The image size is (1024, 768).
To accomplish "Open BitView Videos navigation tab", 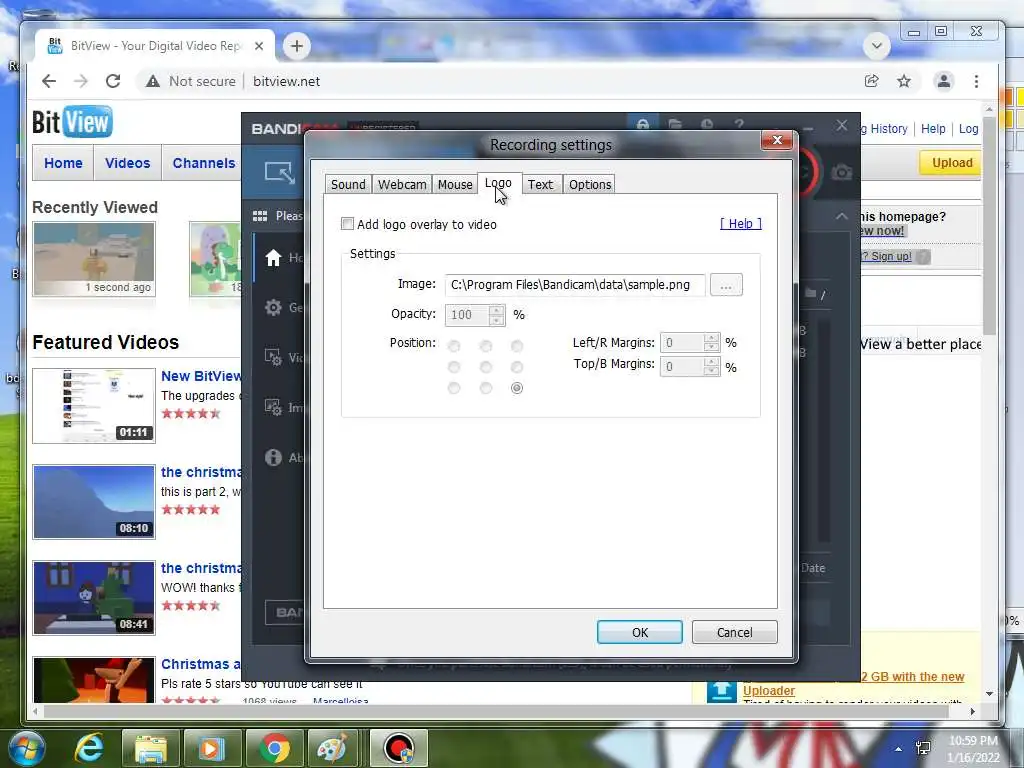I will tap(127, 163).
